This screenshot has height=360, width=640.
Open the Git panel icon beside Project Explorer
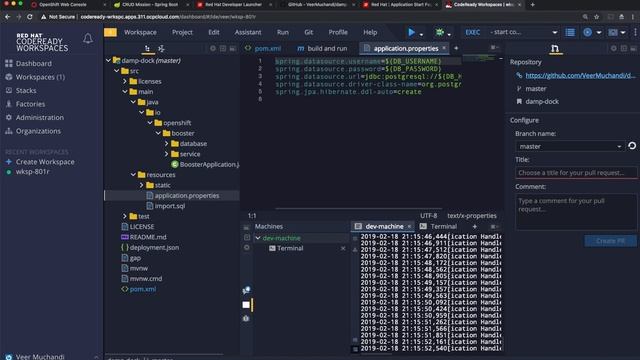[x=161, y=48]
